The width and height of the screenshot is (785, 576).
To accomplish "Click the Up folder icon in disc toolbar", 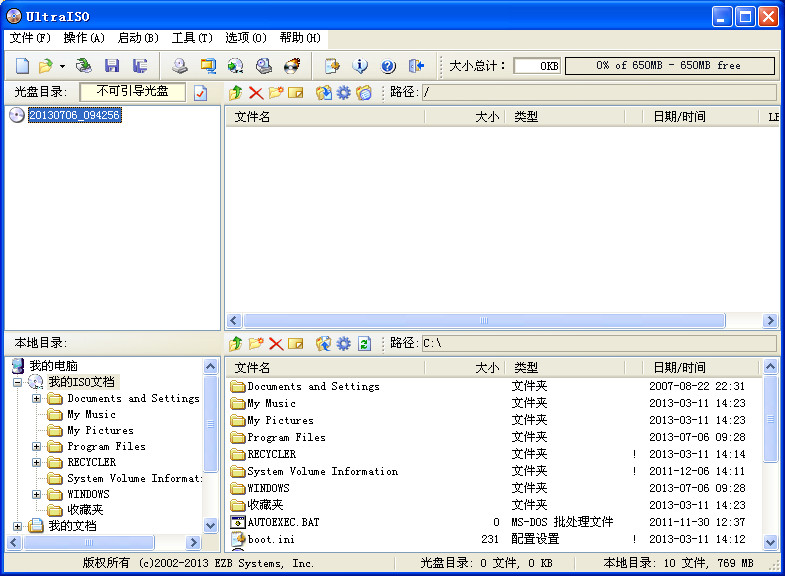I will click(236, 93).
